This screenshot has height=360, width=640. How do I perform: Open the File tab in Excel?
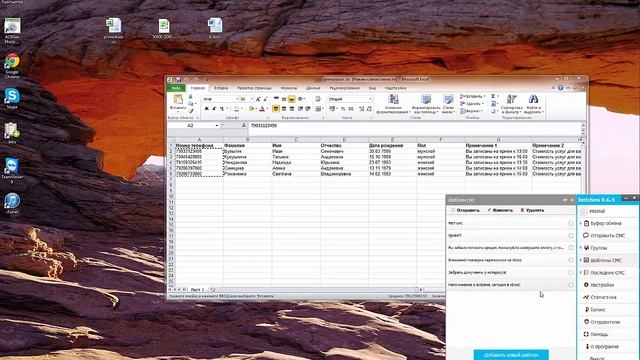(x=176, y=88)
